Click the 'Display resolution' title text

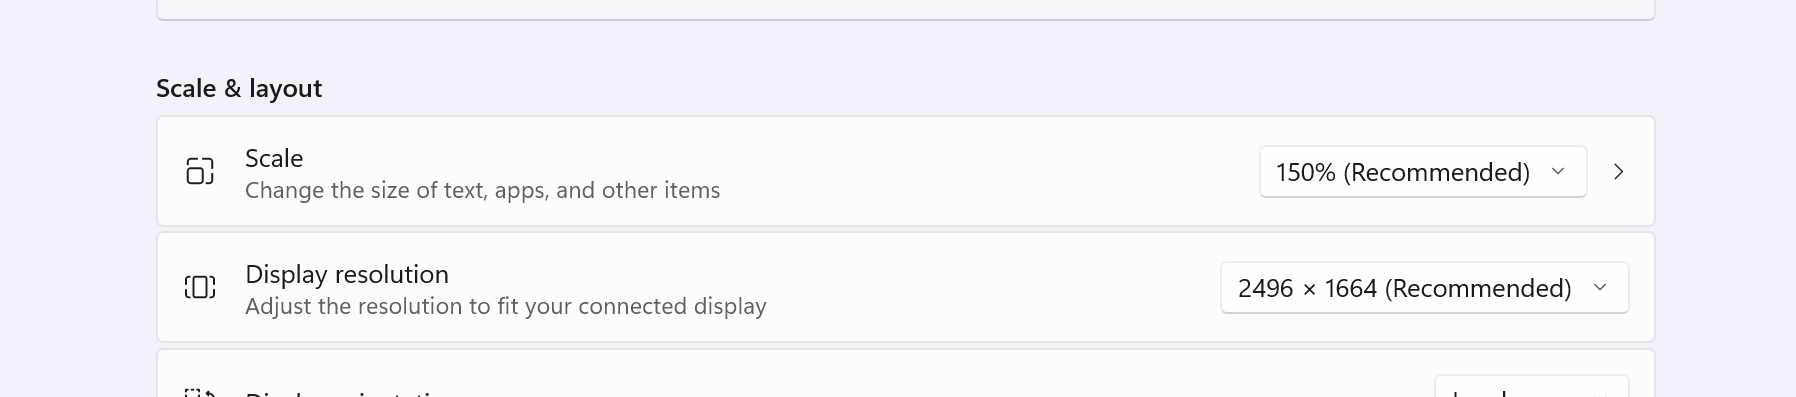tap(347, 274)
